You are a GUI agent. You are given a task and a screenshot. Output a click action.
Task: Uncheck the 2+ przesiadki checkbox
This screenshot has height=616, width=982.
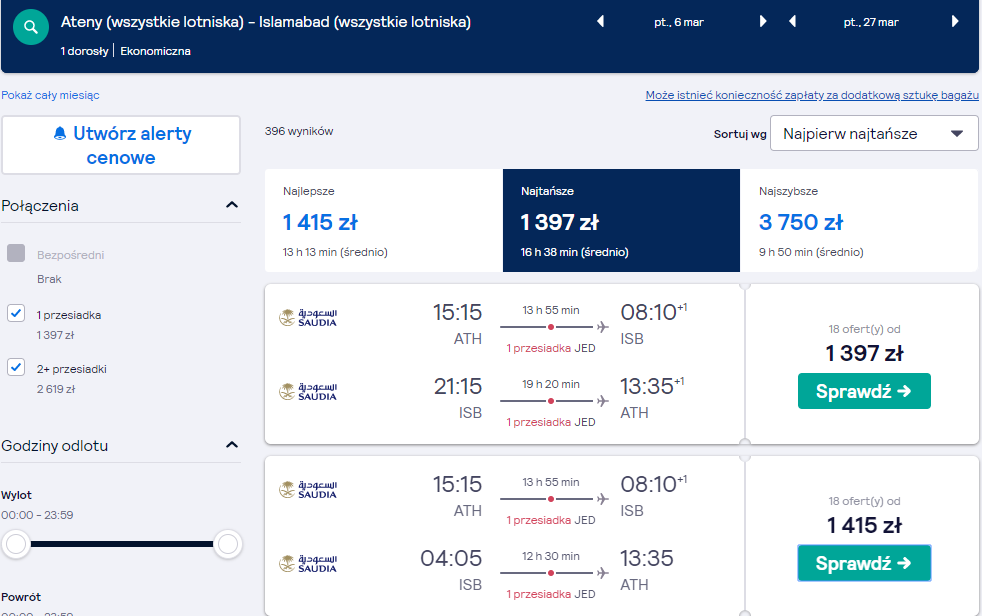(16, 367)
